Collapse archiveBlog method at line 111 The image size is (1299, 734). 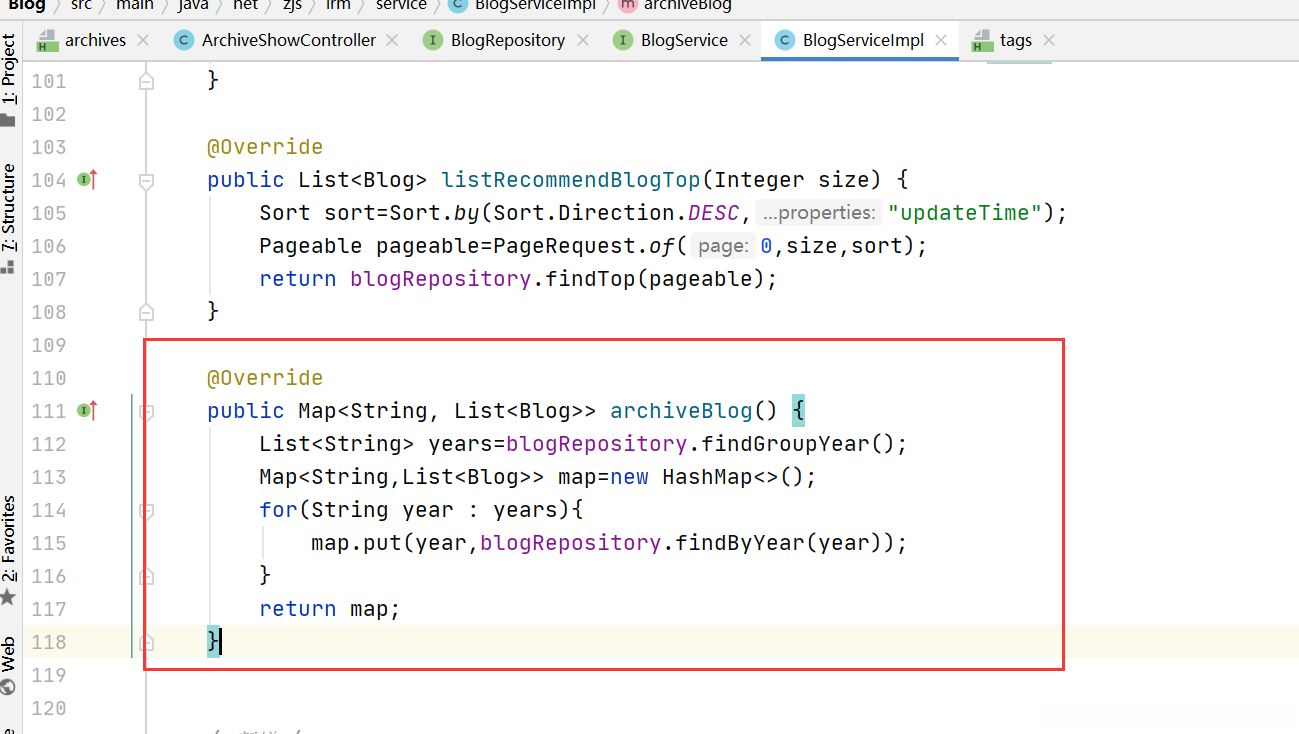[146, 411]
